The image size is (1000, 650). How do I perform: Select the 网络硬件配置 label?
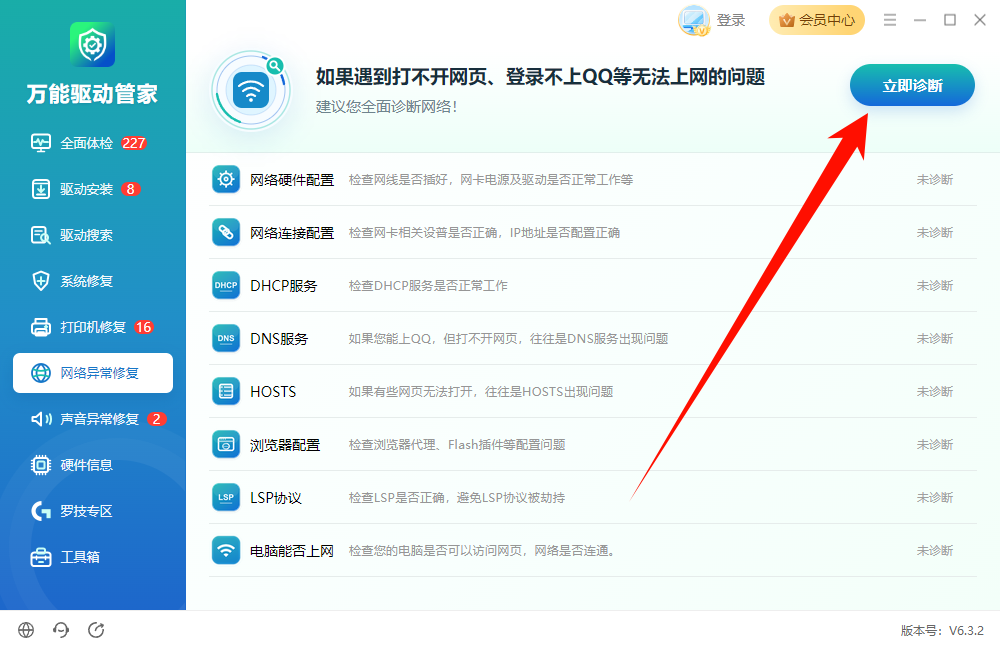coord(292,180)
